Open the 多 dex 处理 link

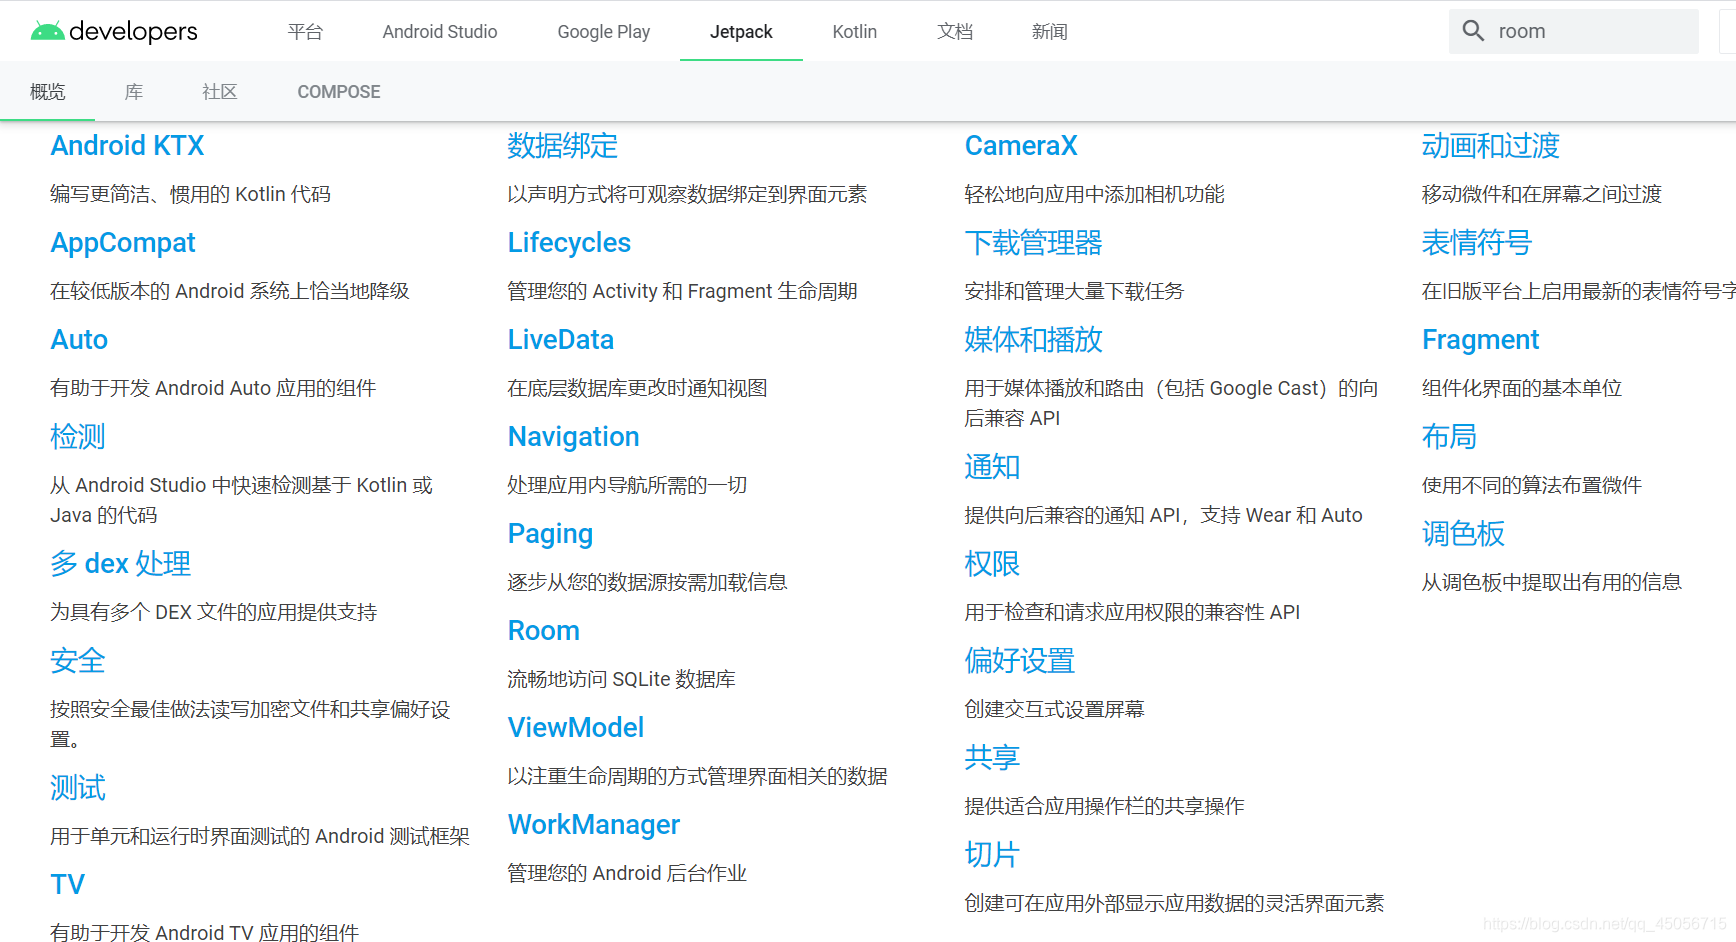click(121, 564)
